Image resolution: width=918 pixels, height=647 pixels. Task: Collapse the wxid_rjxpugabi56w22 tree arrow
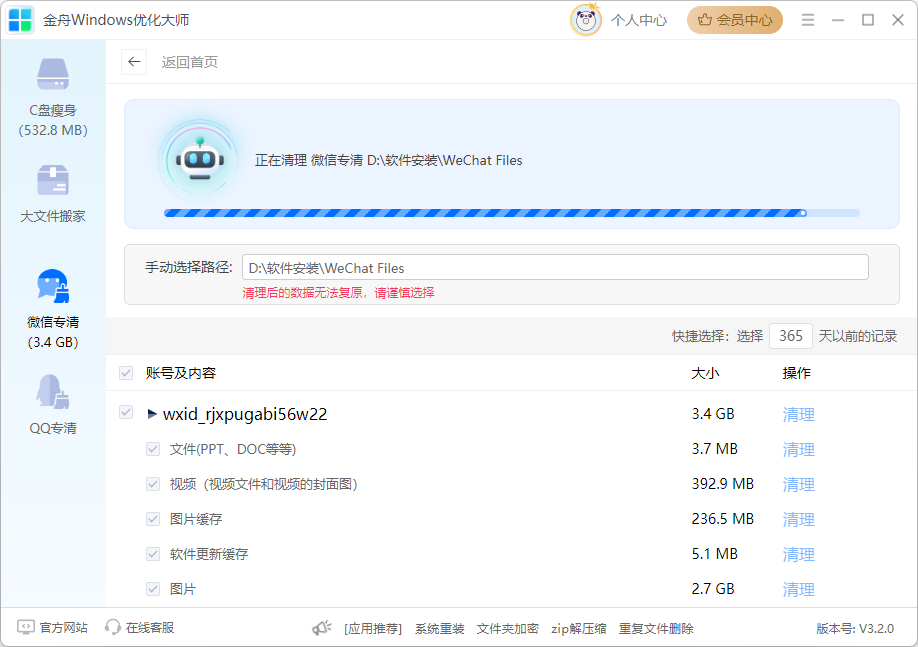(152, 414)
